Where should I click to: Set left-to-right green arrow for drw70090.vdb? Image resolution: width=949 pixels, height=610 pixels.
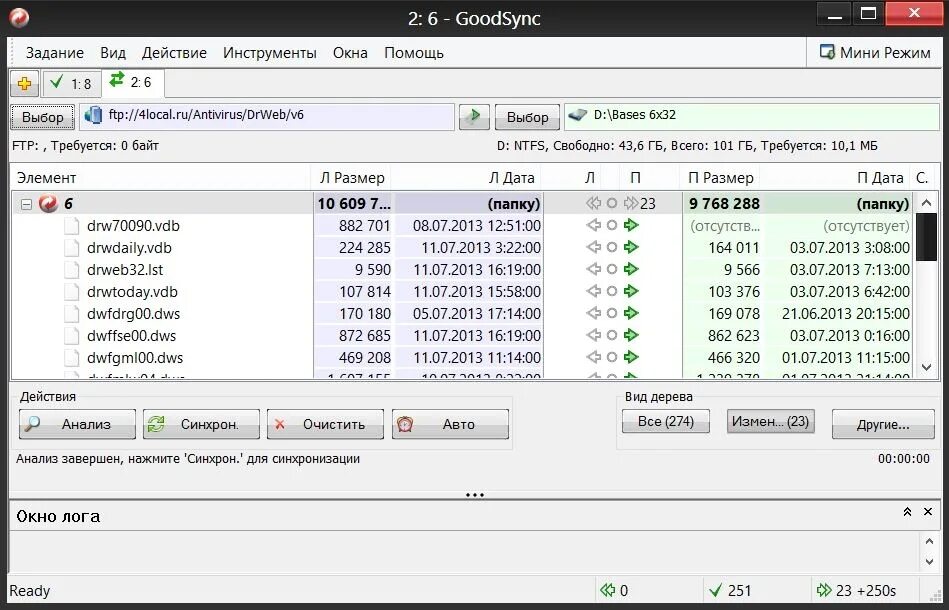click(631, 226)
